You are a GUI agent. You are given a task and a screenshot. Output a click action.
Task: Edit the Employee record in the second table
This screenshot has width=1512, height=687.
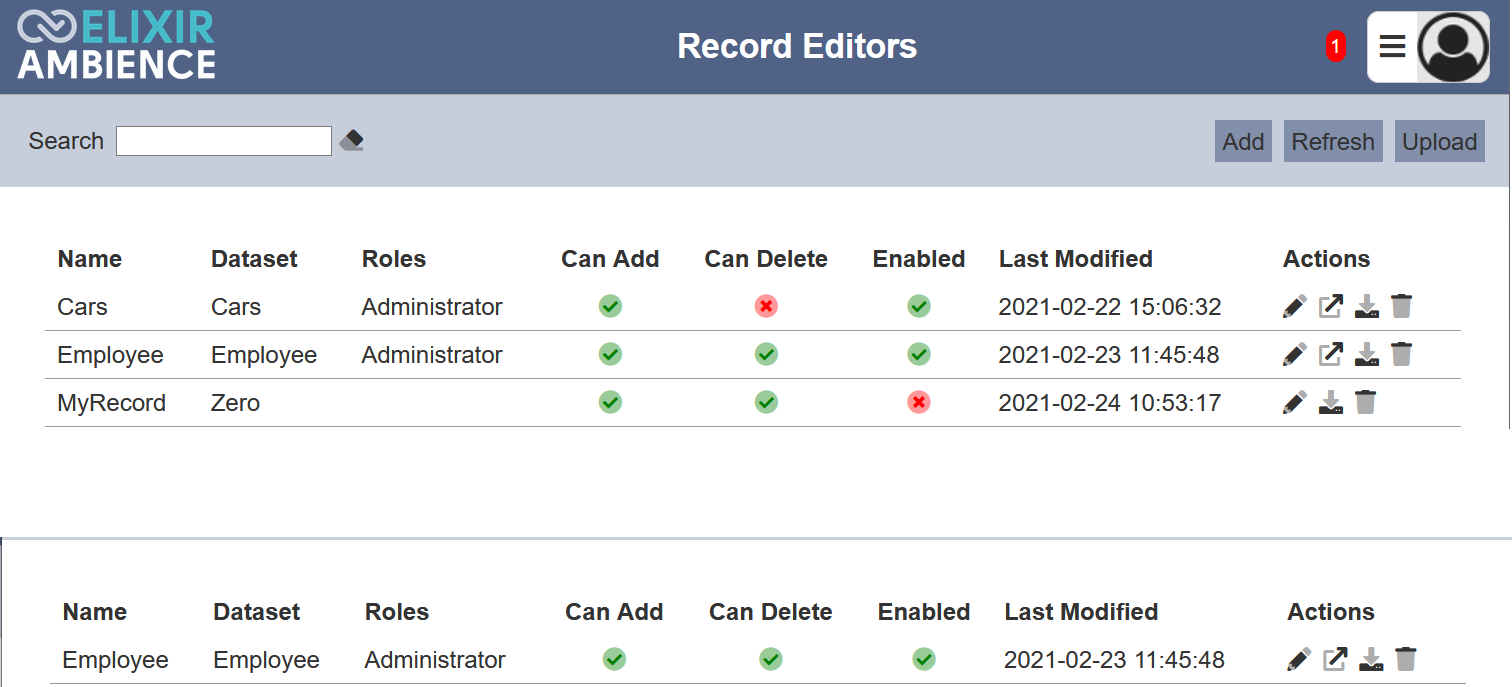pos(1299,659)
